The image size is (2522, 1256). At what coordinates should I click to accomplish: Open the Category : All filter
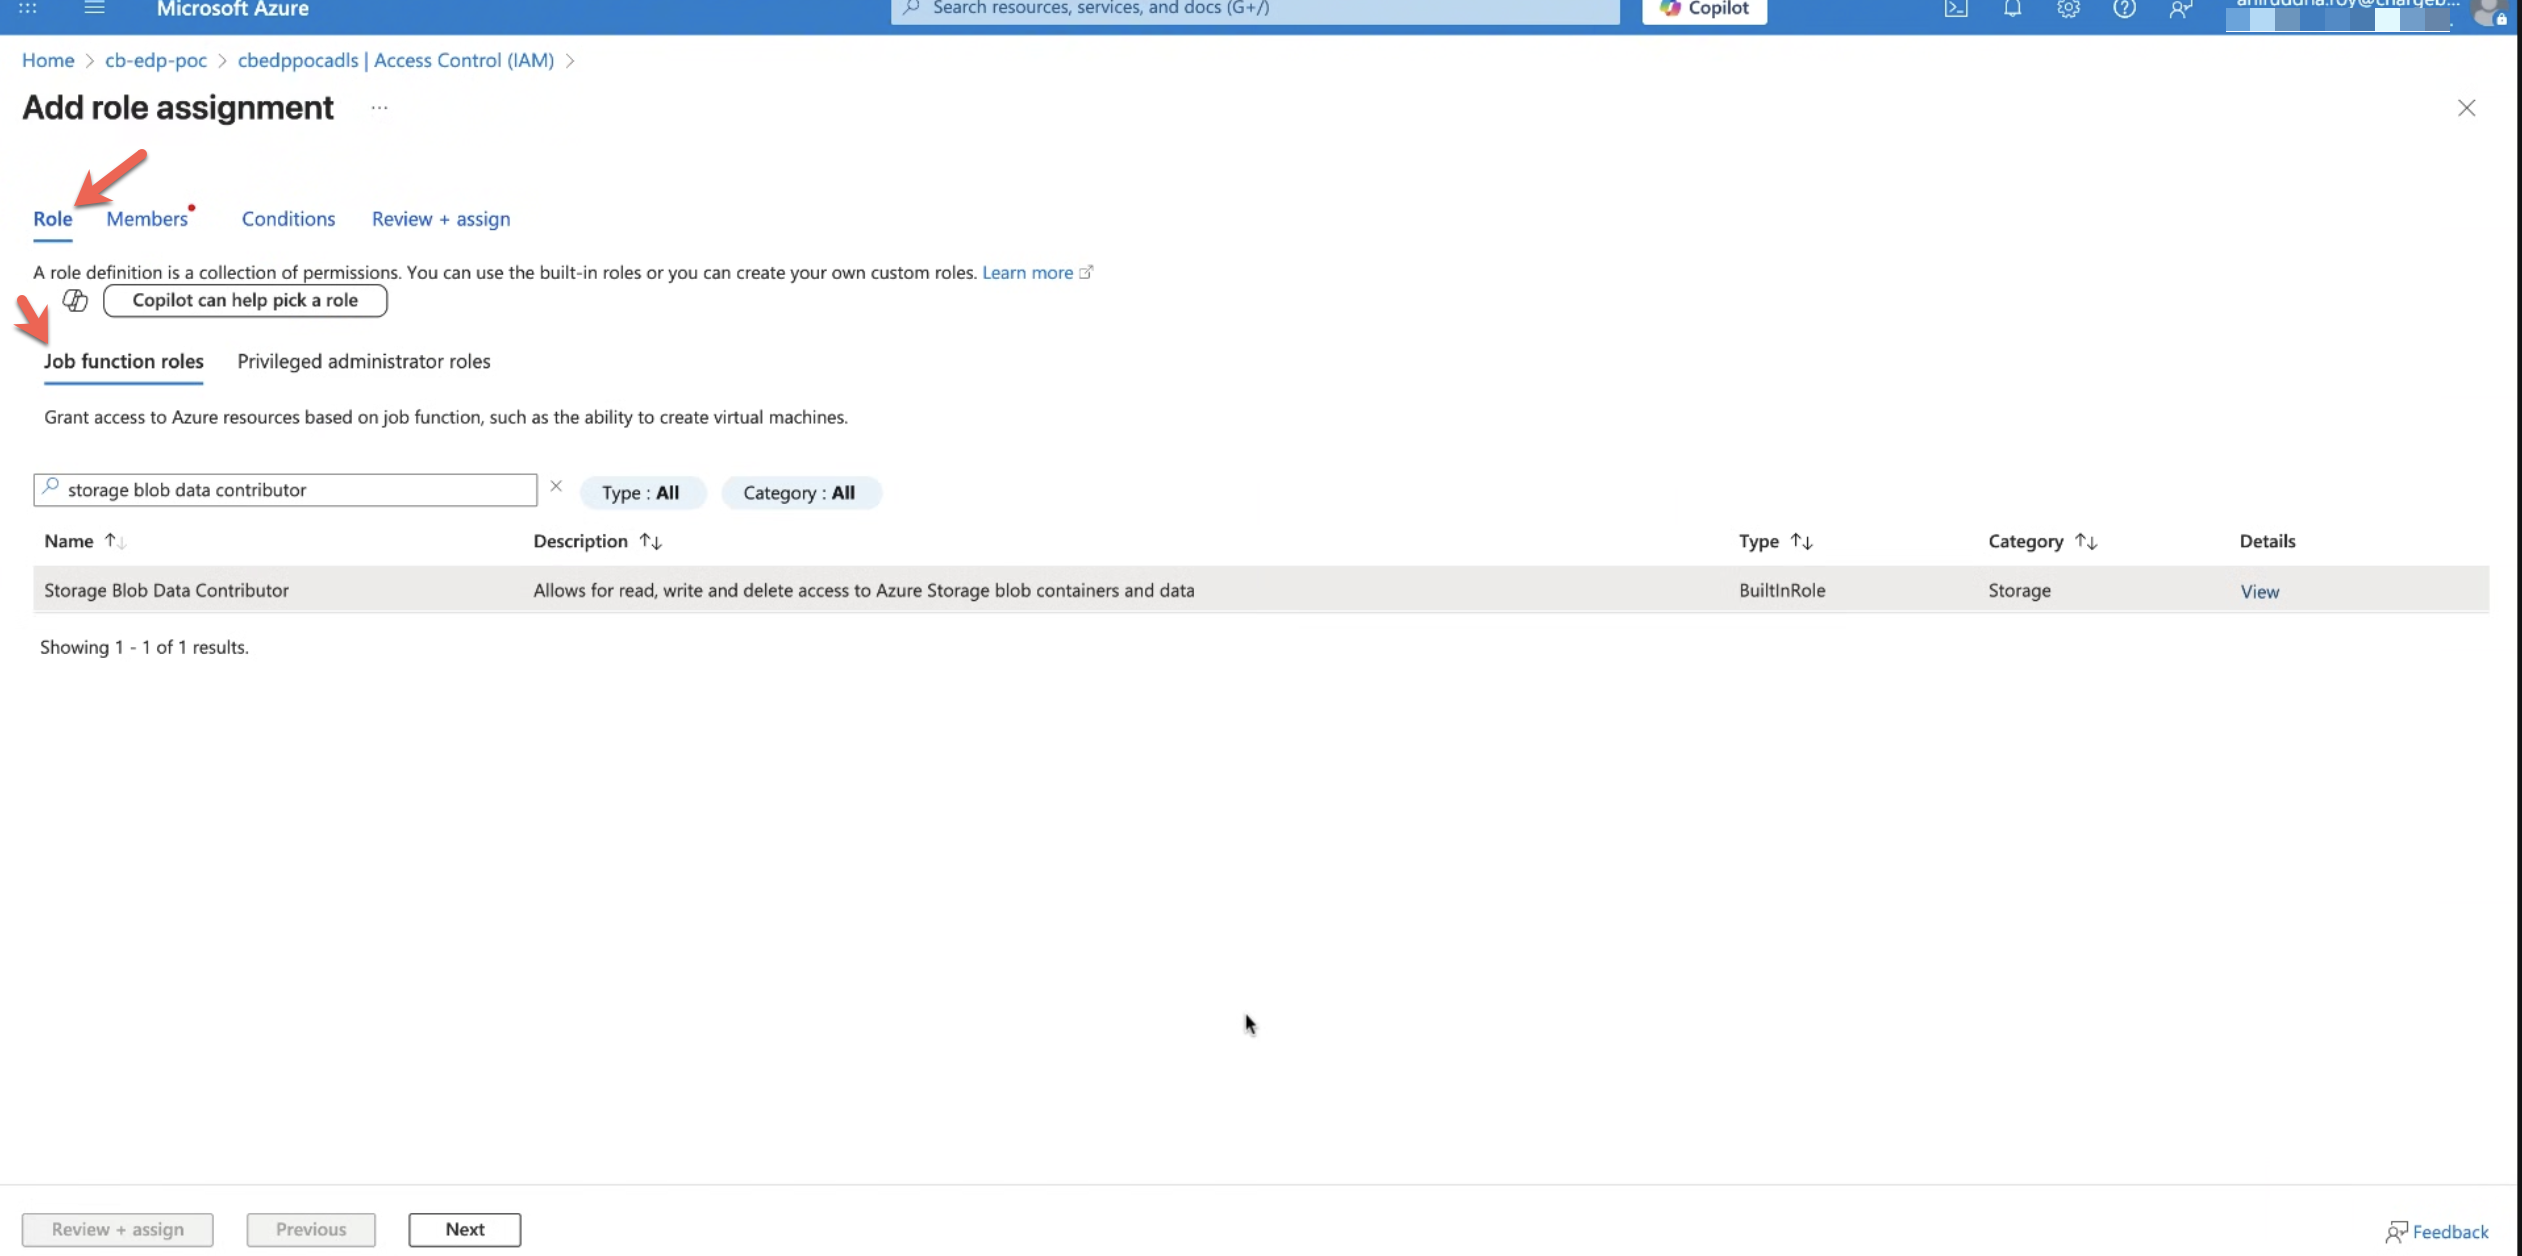coord(799,493)
